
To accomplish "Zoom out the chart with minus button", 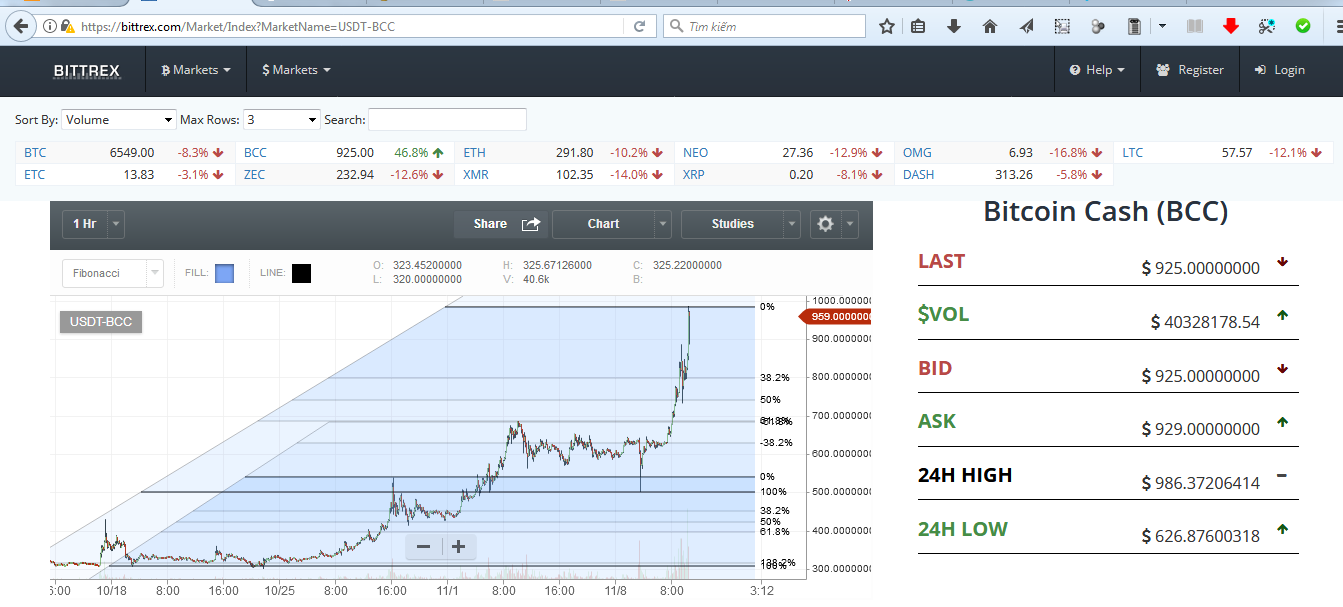I will (423, 546).
